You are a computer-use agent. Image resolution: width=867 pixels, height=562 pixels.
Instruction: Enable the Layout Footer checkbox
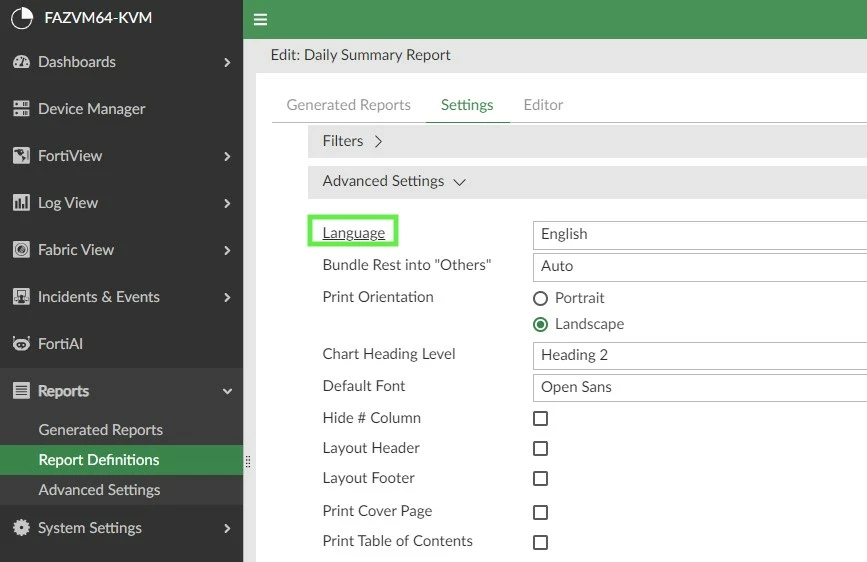(540, 478)
